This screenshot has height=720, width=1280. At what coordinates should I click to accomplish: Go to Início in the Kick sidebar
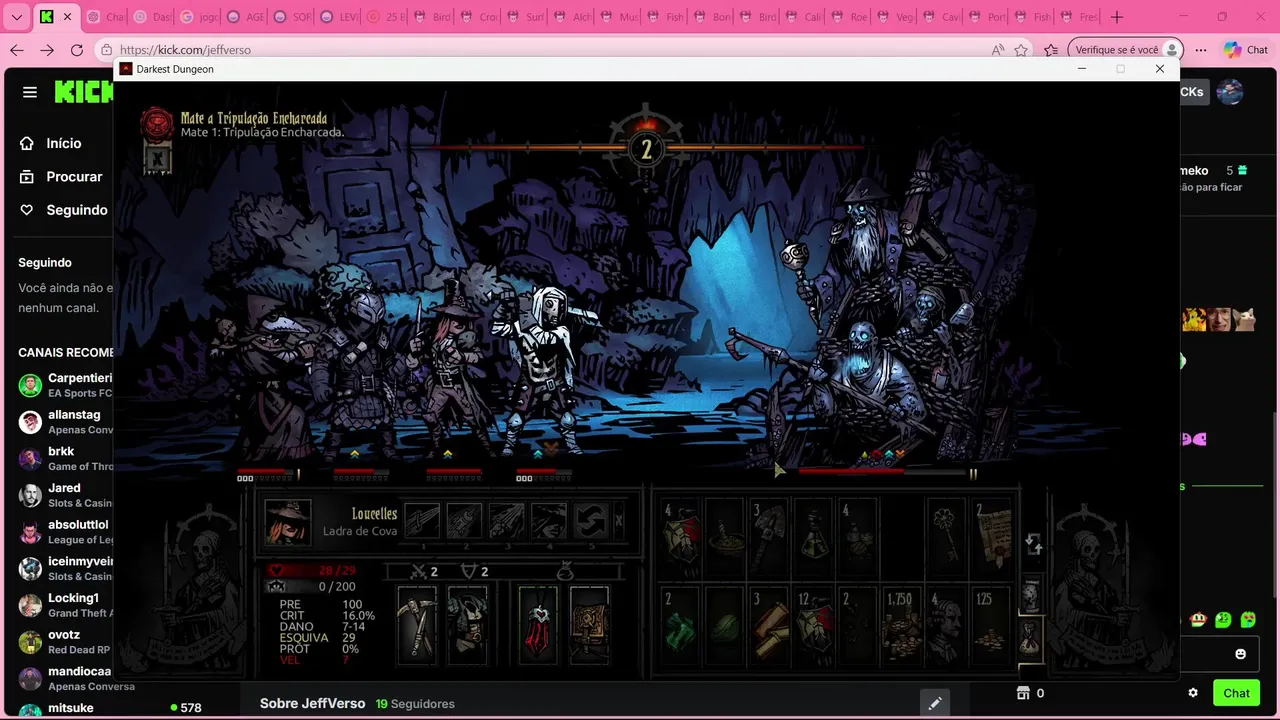tap(63, 143)
